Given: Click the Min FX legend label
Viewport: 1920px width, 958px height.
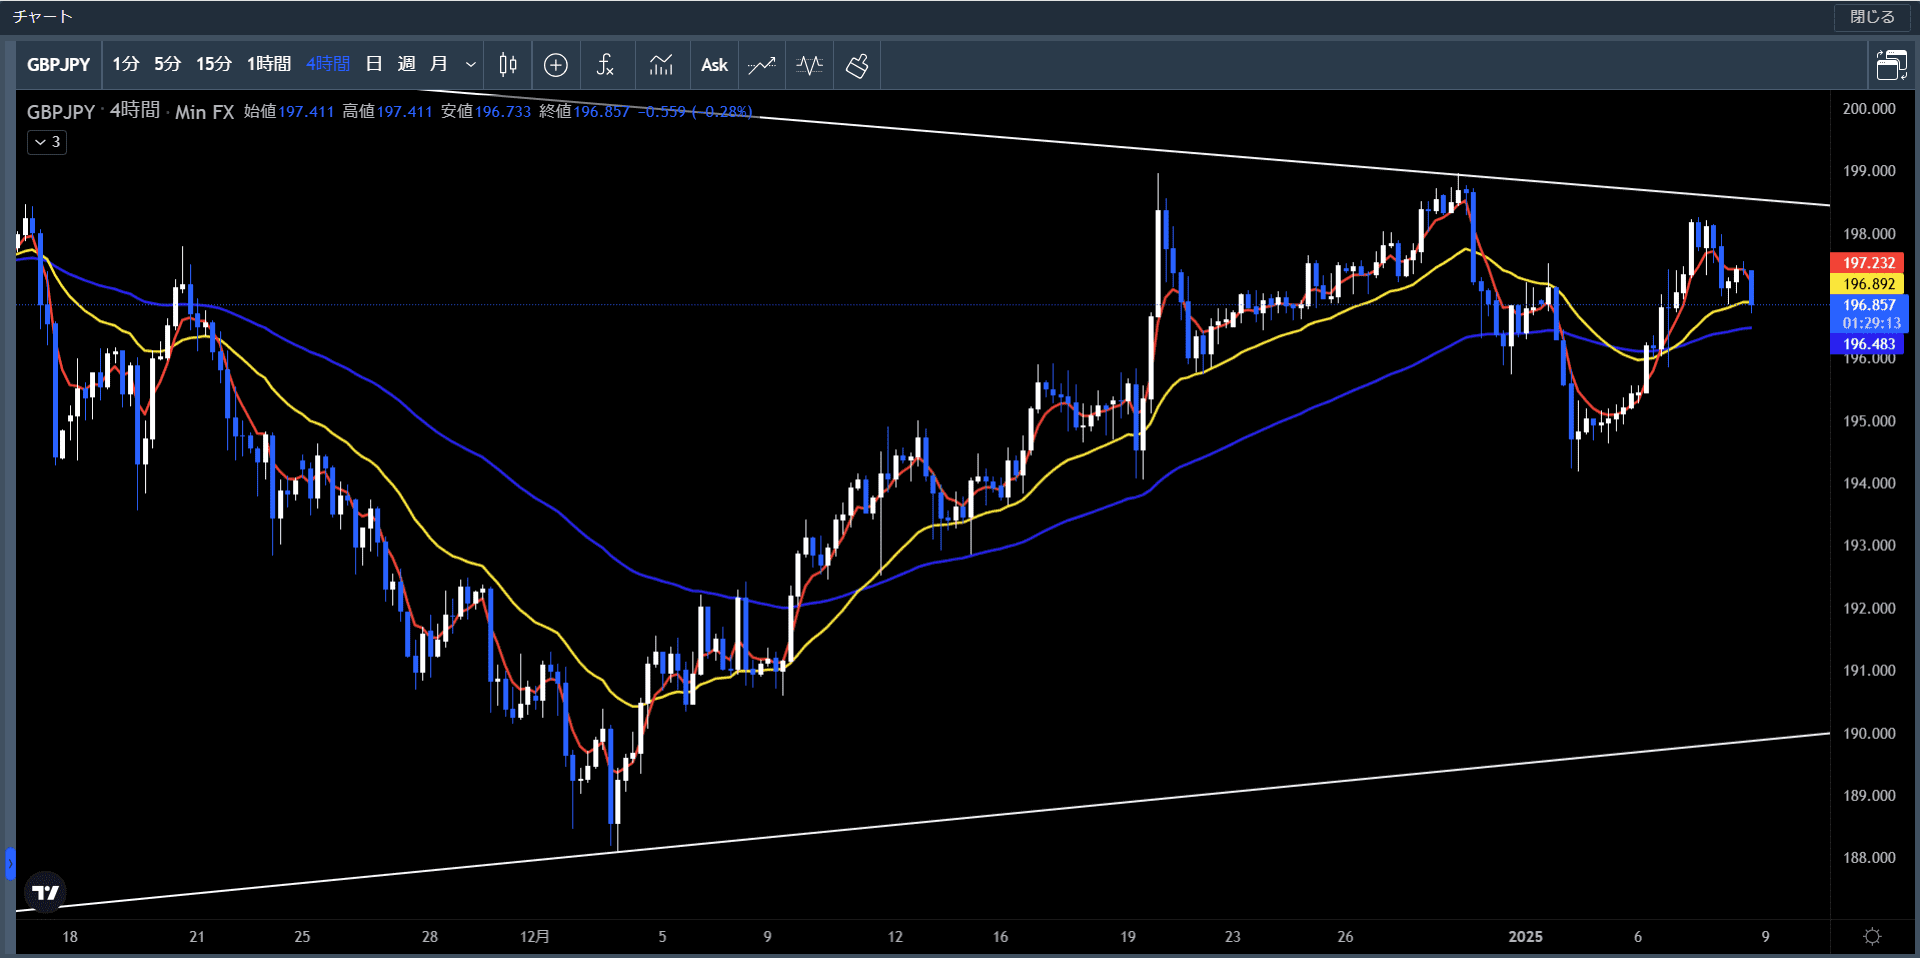Looking at the screenshot, I should (205, 112).
